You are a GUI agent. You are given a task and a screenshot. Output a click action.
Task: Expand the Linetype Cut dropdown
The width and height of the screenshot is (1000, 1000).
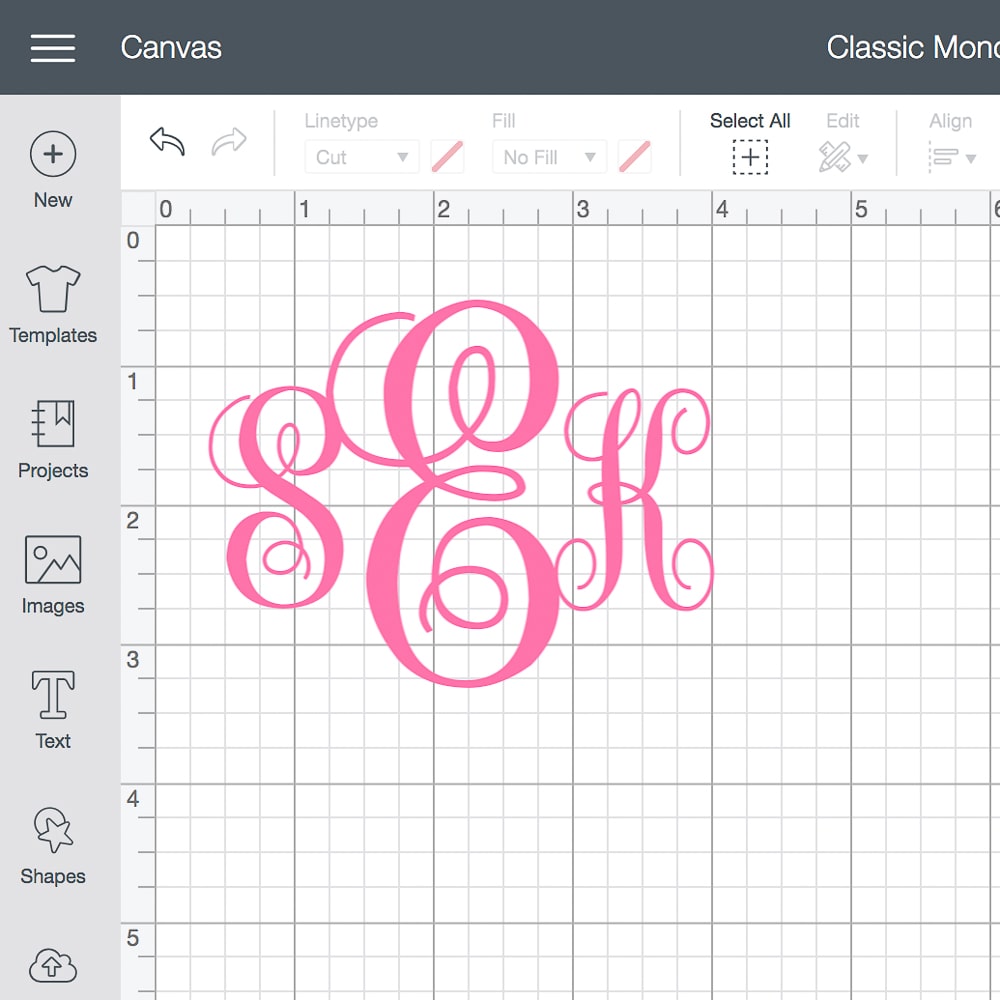coord(361,157)
